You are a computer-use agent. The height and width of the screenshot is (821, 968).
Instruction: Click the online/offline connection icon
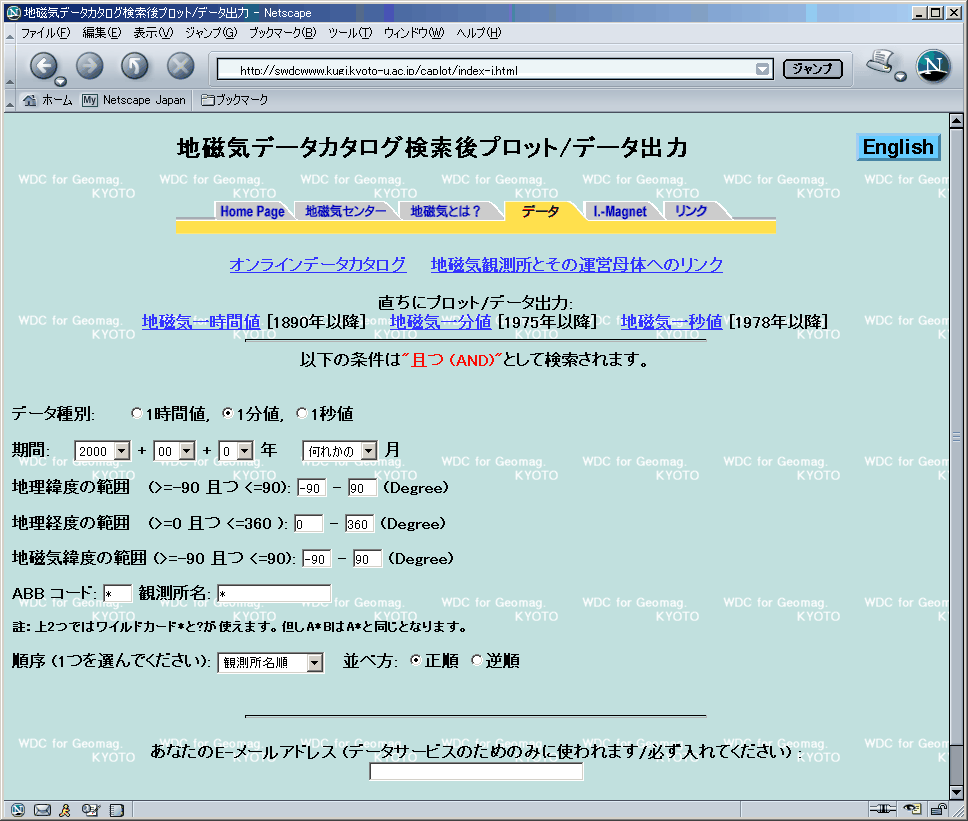tap(883, 809)
